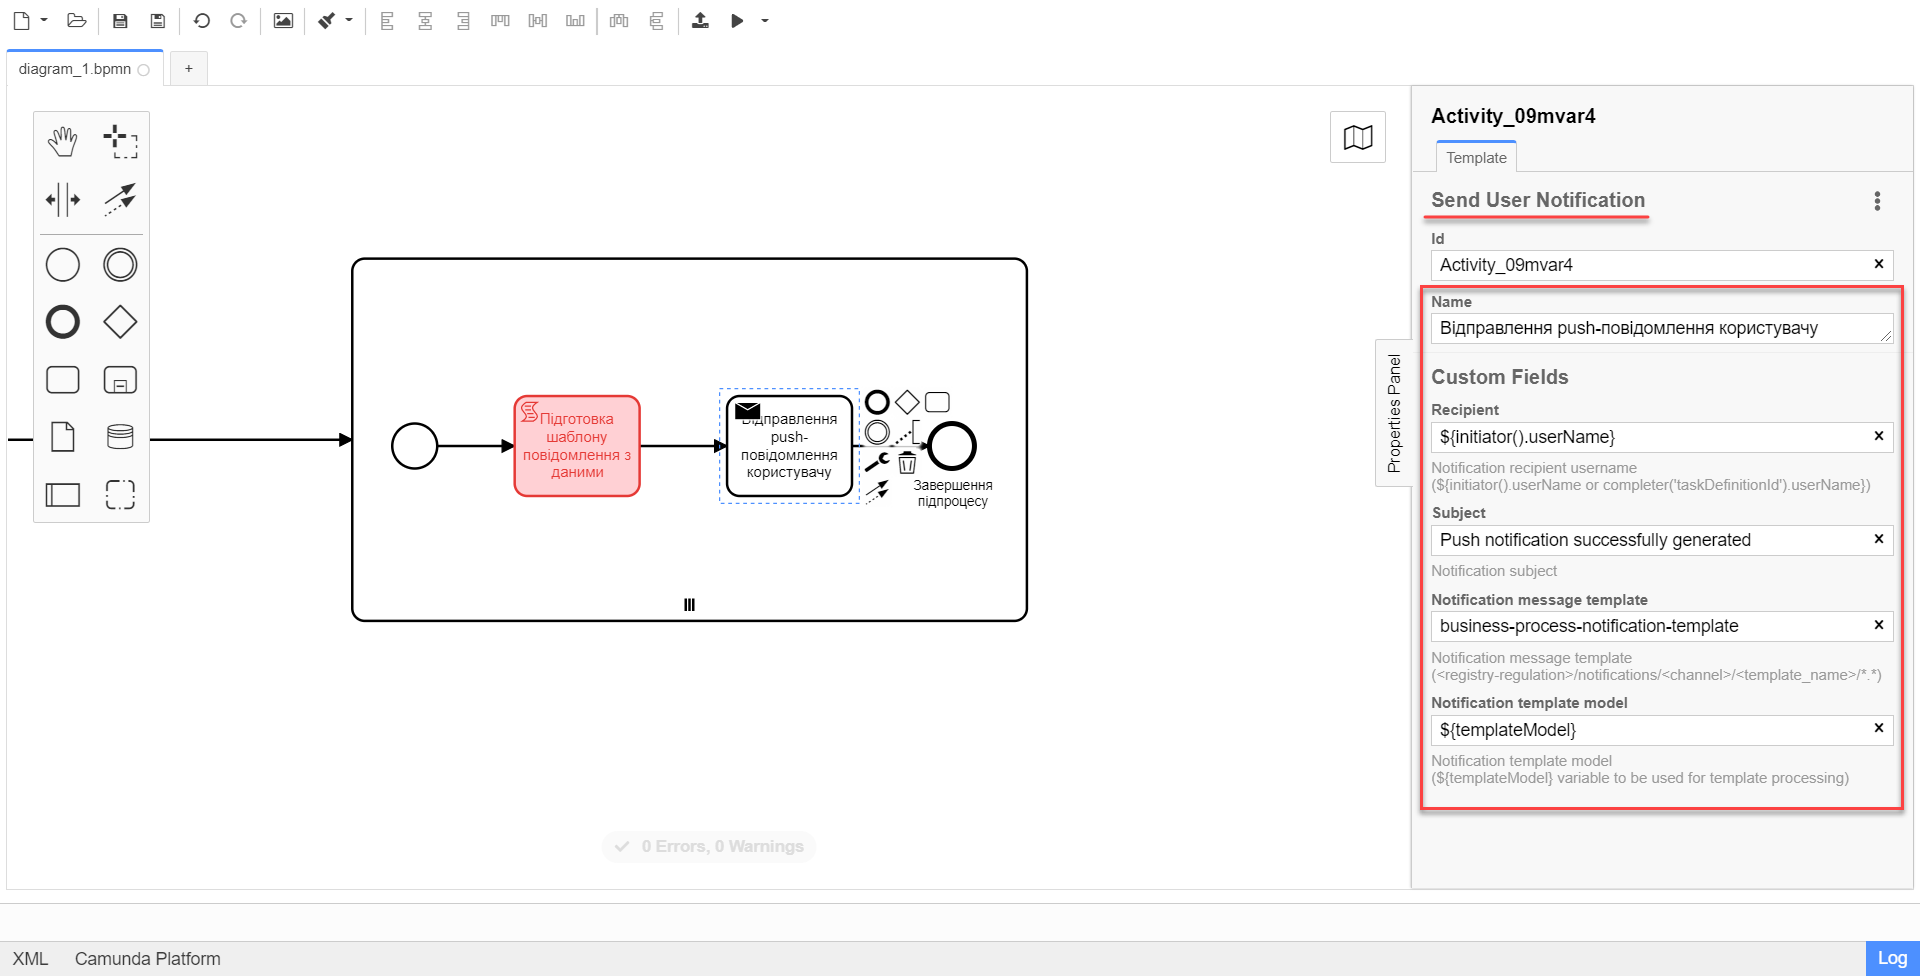The image size is (1920, 976).
Task: Activate the global connect tool
Action: point(120,199)
